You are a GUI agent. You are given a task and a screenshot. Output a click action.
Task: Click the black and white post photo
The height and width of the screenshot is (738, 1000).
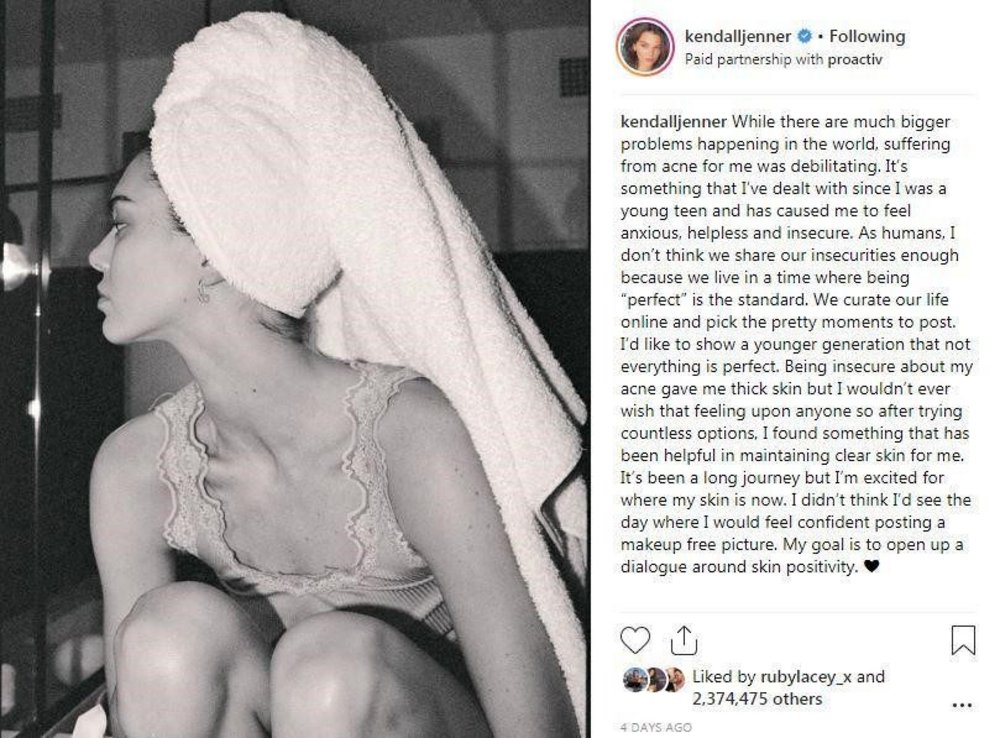click(295, 369)
